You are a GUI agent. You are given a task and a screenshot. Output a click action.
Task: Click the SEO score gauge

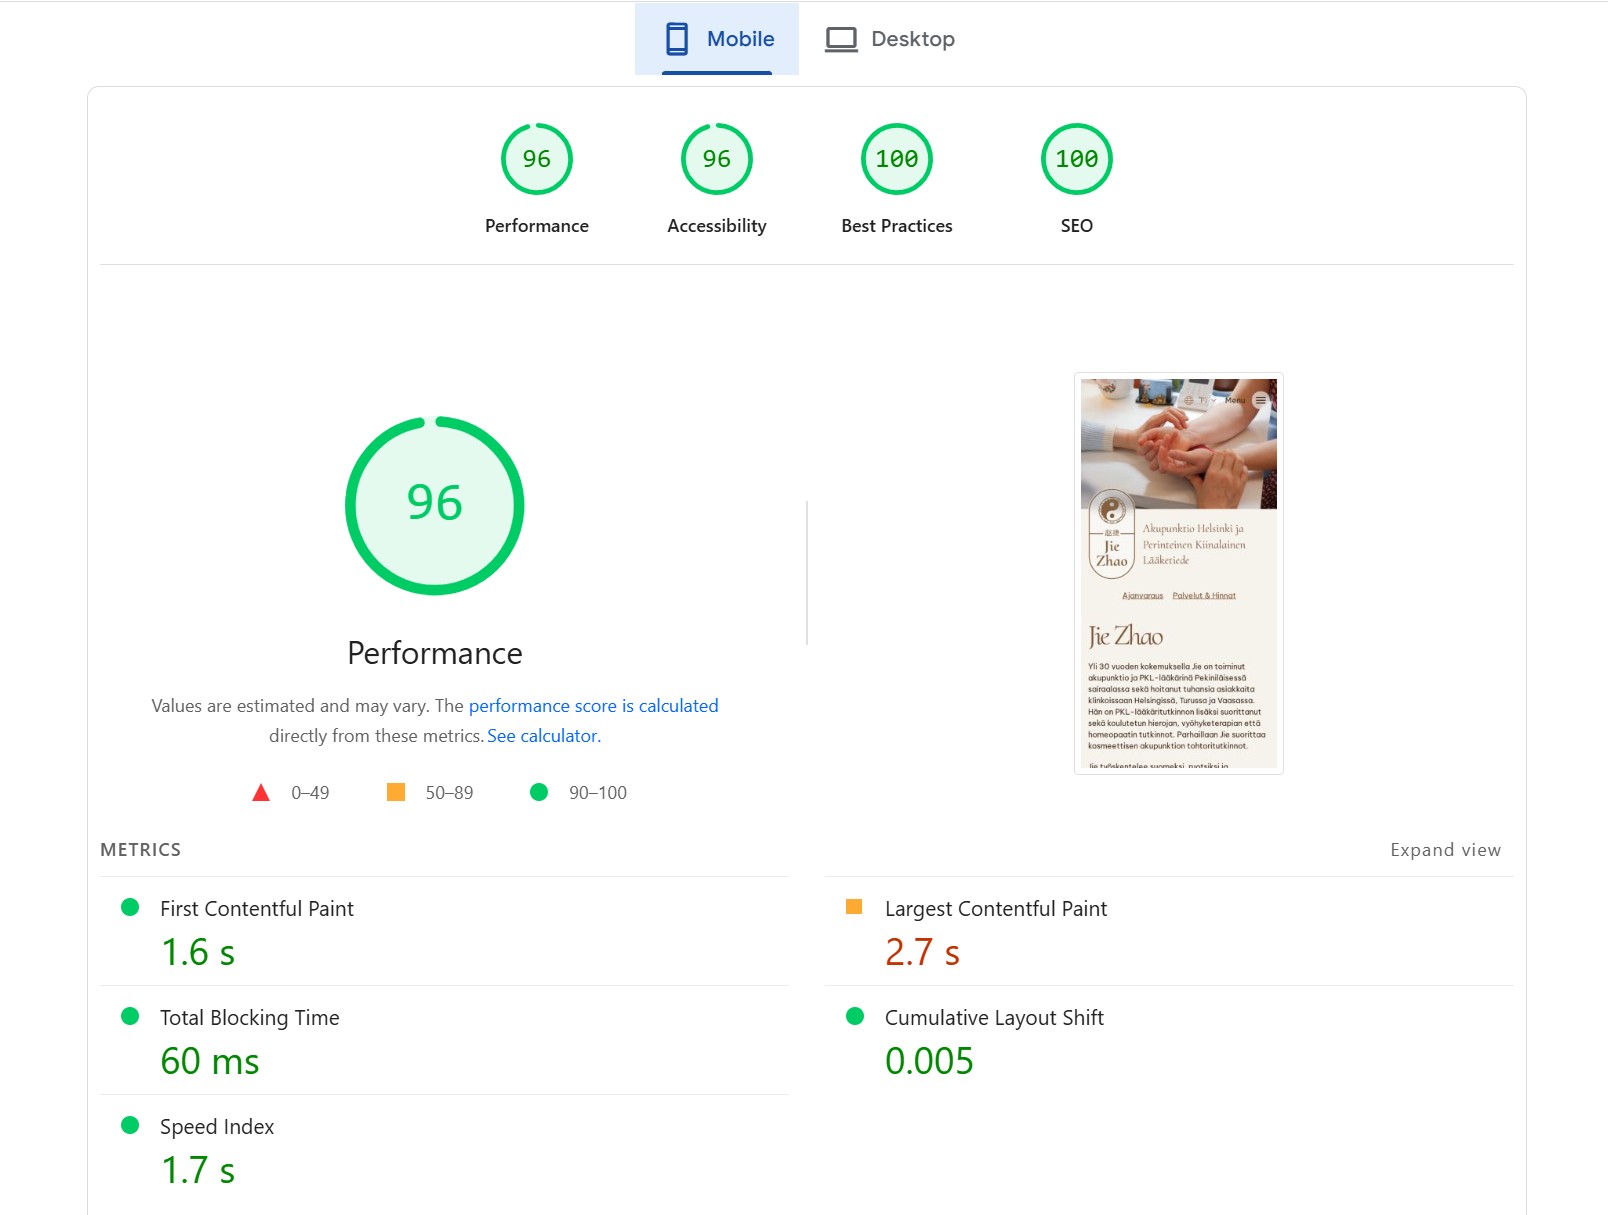pyautogui.click(x=1076, y=160)
